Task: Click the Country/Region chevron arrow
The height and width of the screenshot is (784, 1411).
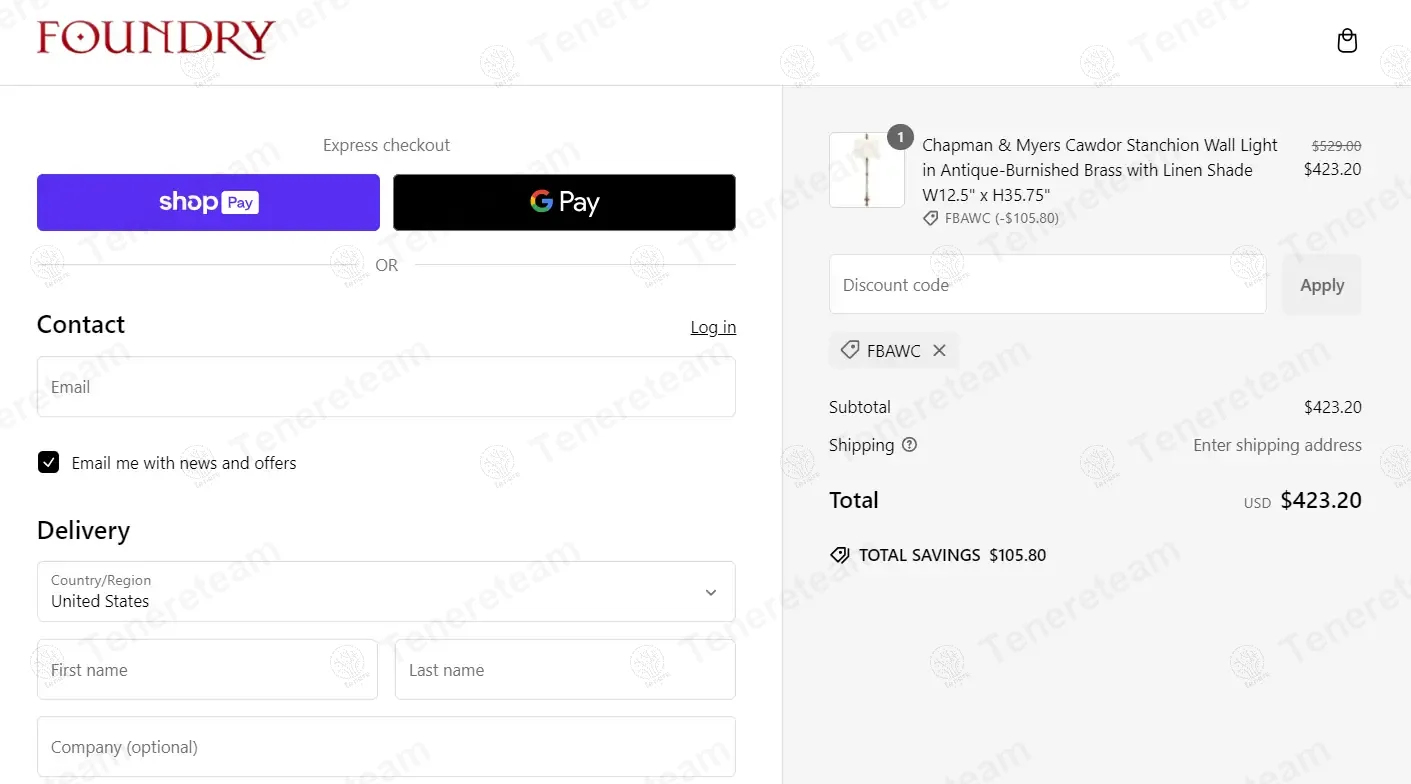Action: pos(711,592)
